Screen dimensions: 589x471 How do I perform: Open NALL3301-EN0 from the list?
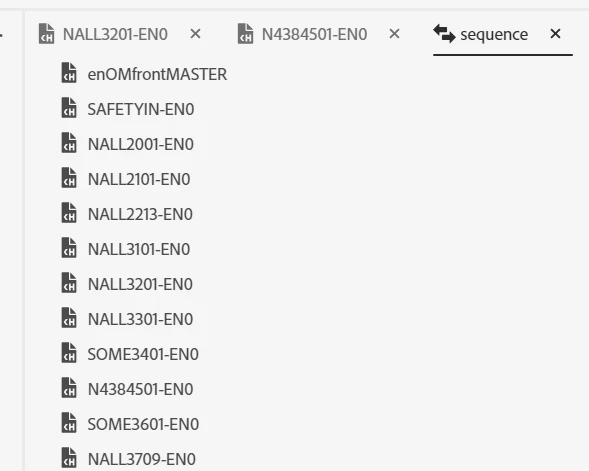tap(140, 319)
